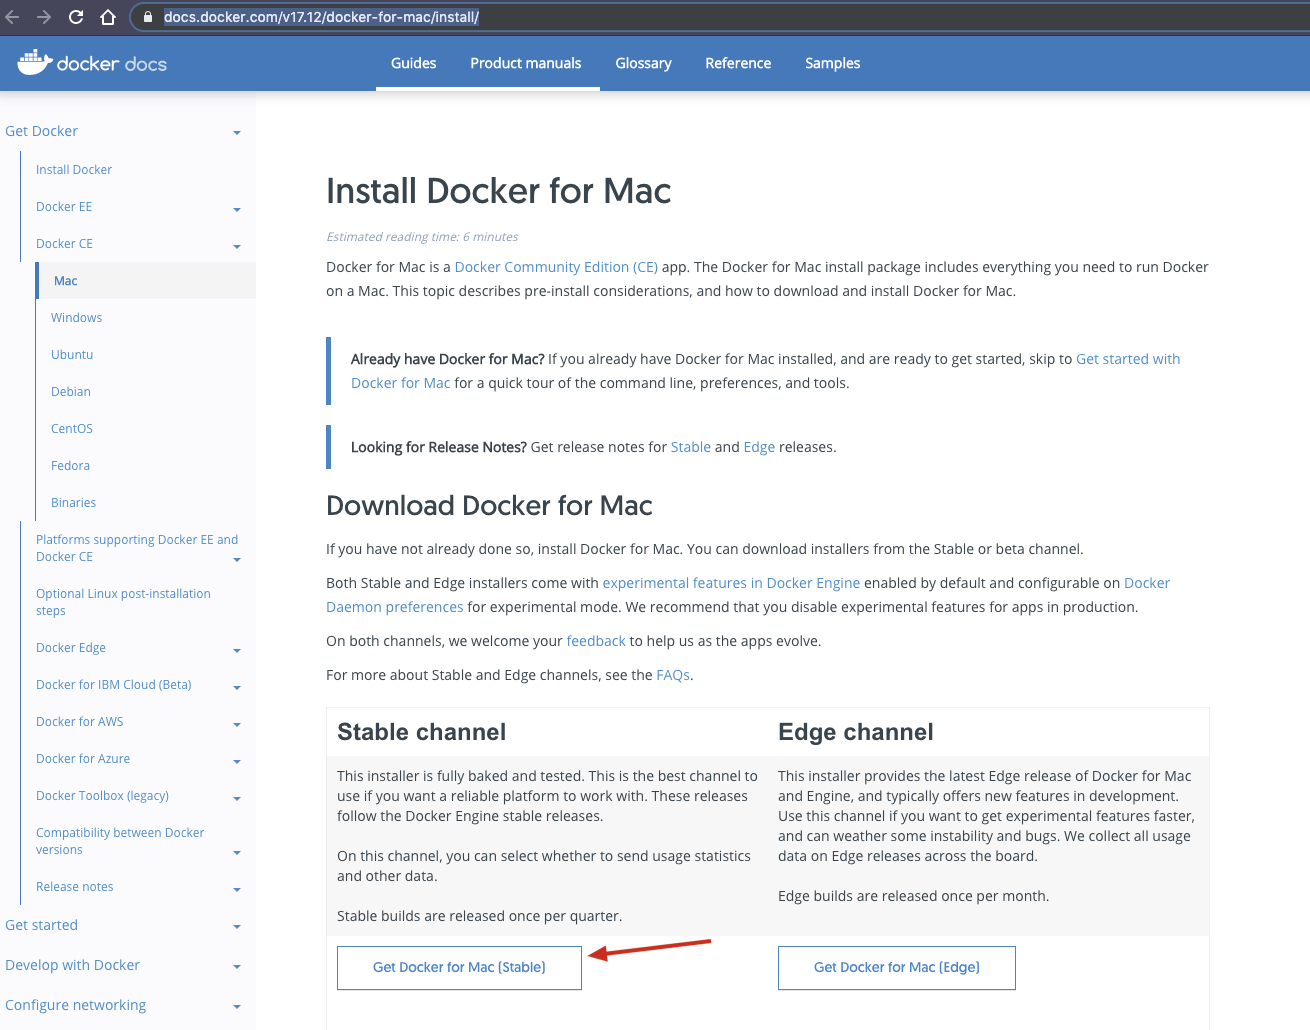
Task: Select Ubuntu in the sidebar
Action: click(72, 355)
